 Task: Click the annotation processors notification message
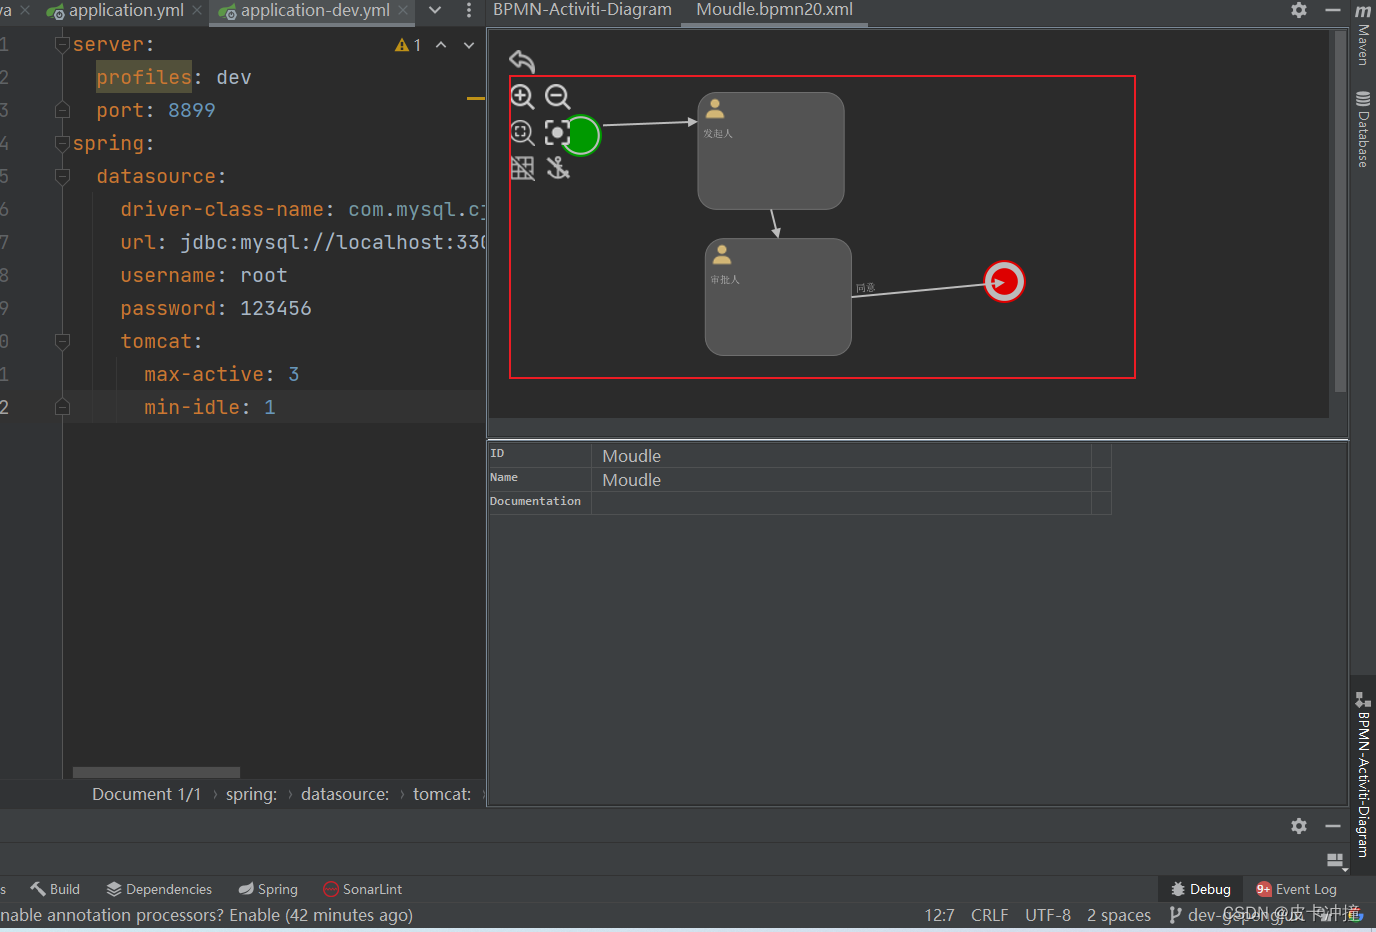pos(206,915)
